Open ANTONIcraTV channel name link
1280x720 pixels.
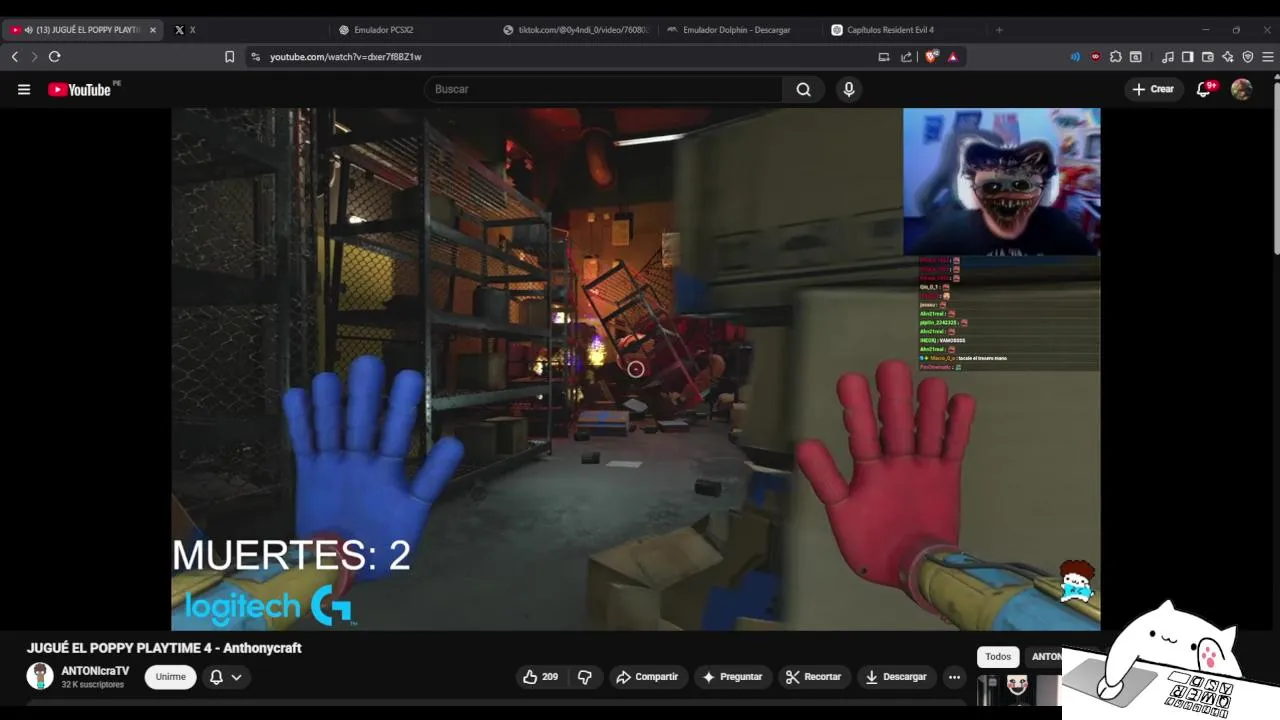click(95, 671)
